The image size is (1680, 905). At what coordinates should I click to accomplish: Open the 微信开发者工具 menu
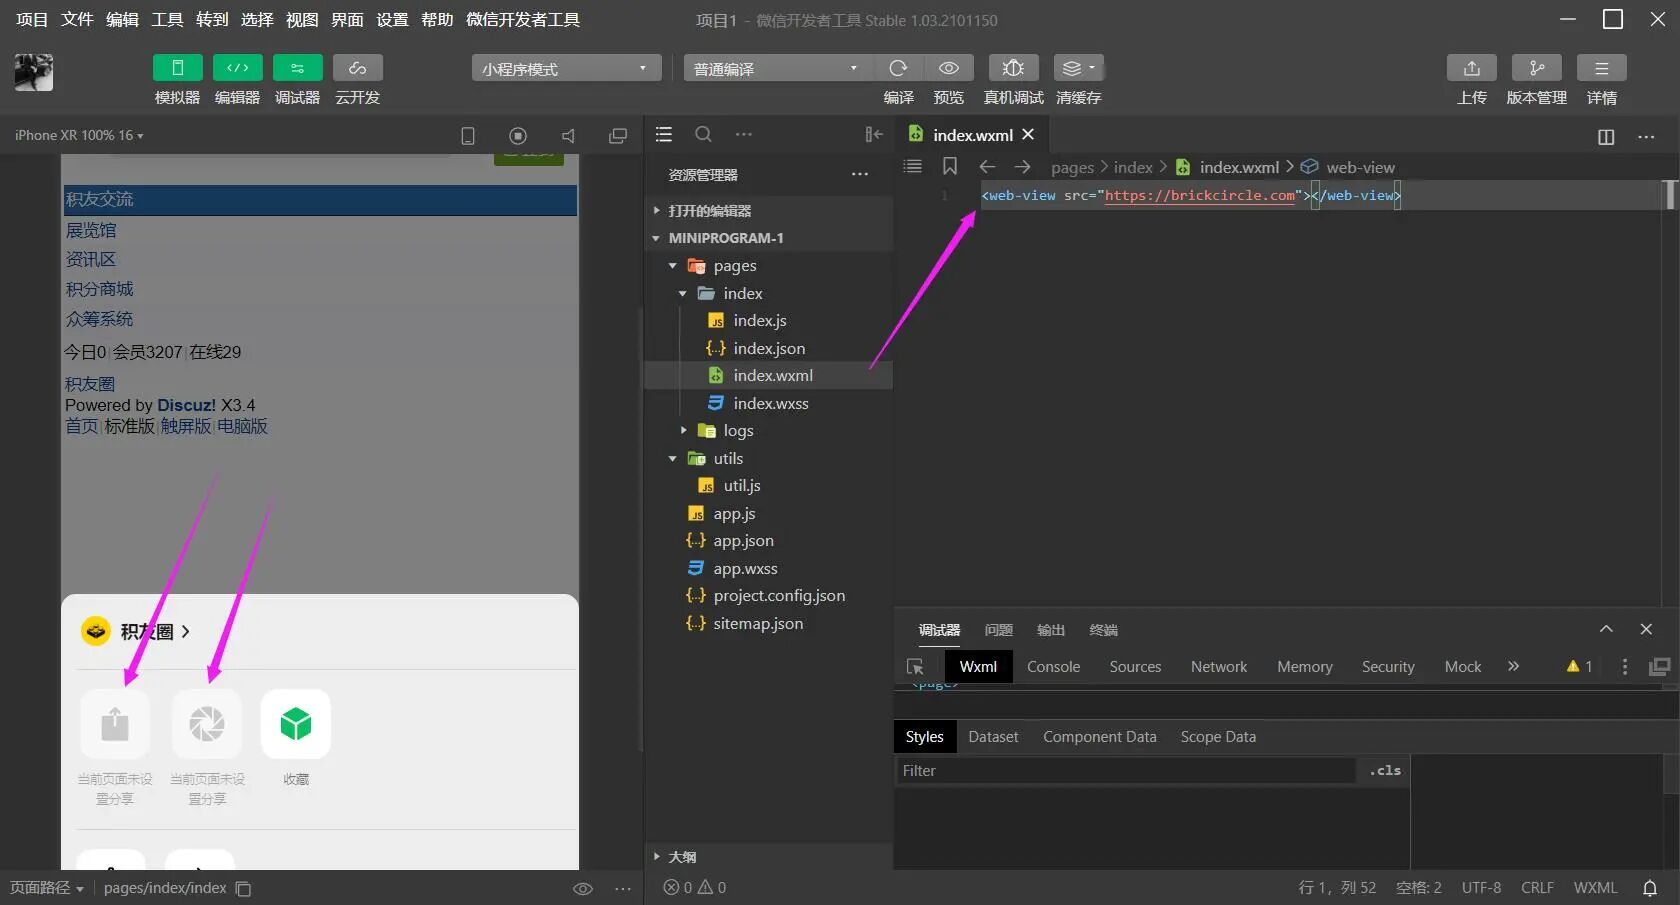(523, 20)
